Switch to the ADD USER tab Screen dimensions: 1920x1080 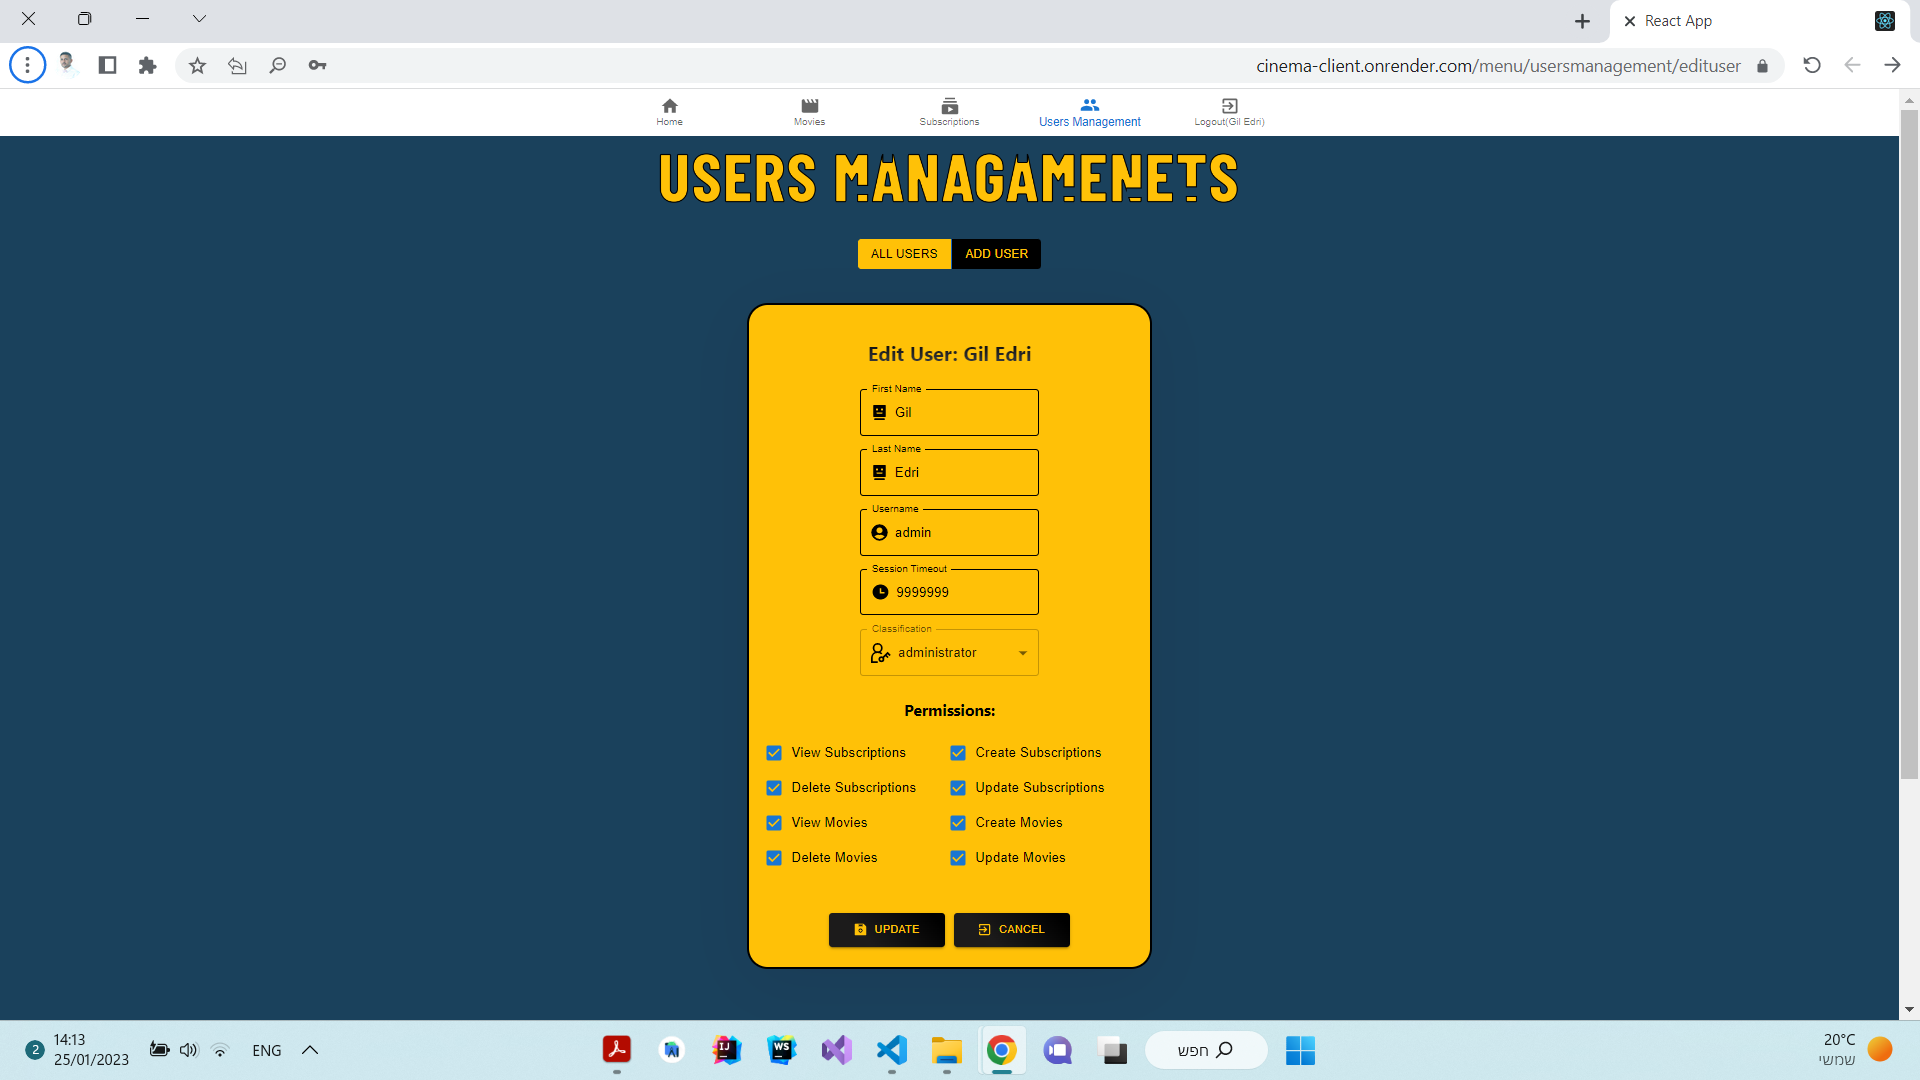click(996, 253)
